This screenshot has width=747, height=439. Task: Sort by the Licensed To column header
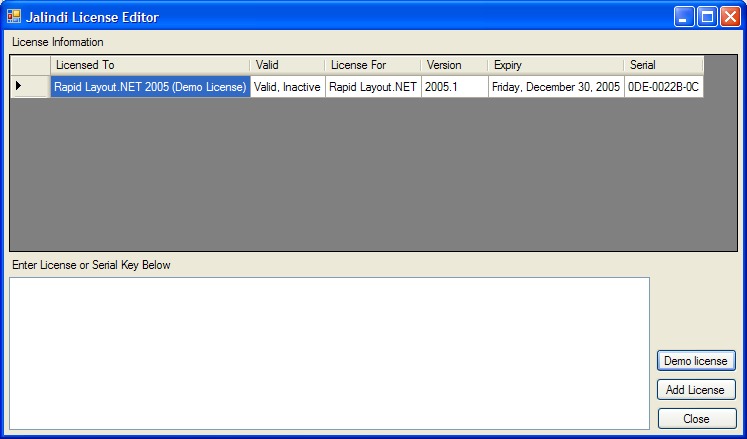[150, 65]
